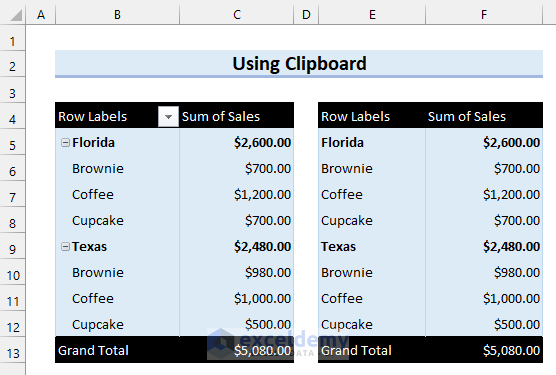Select row 1 header
The height and width of the screenshot is (375, 556).
(x=12, y=38)
